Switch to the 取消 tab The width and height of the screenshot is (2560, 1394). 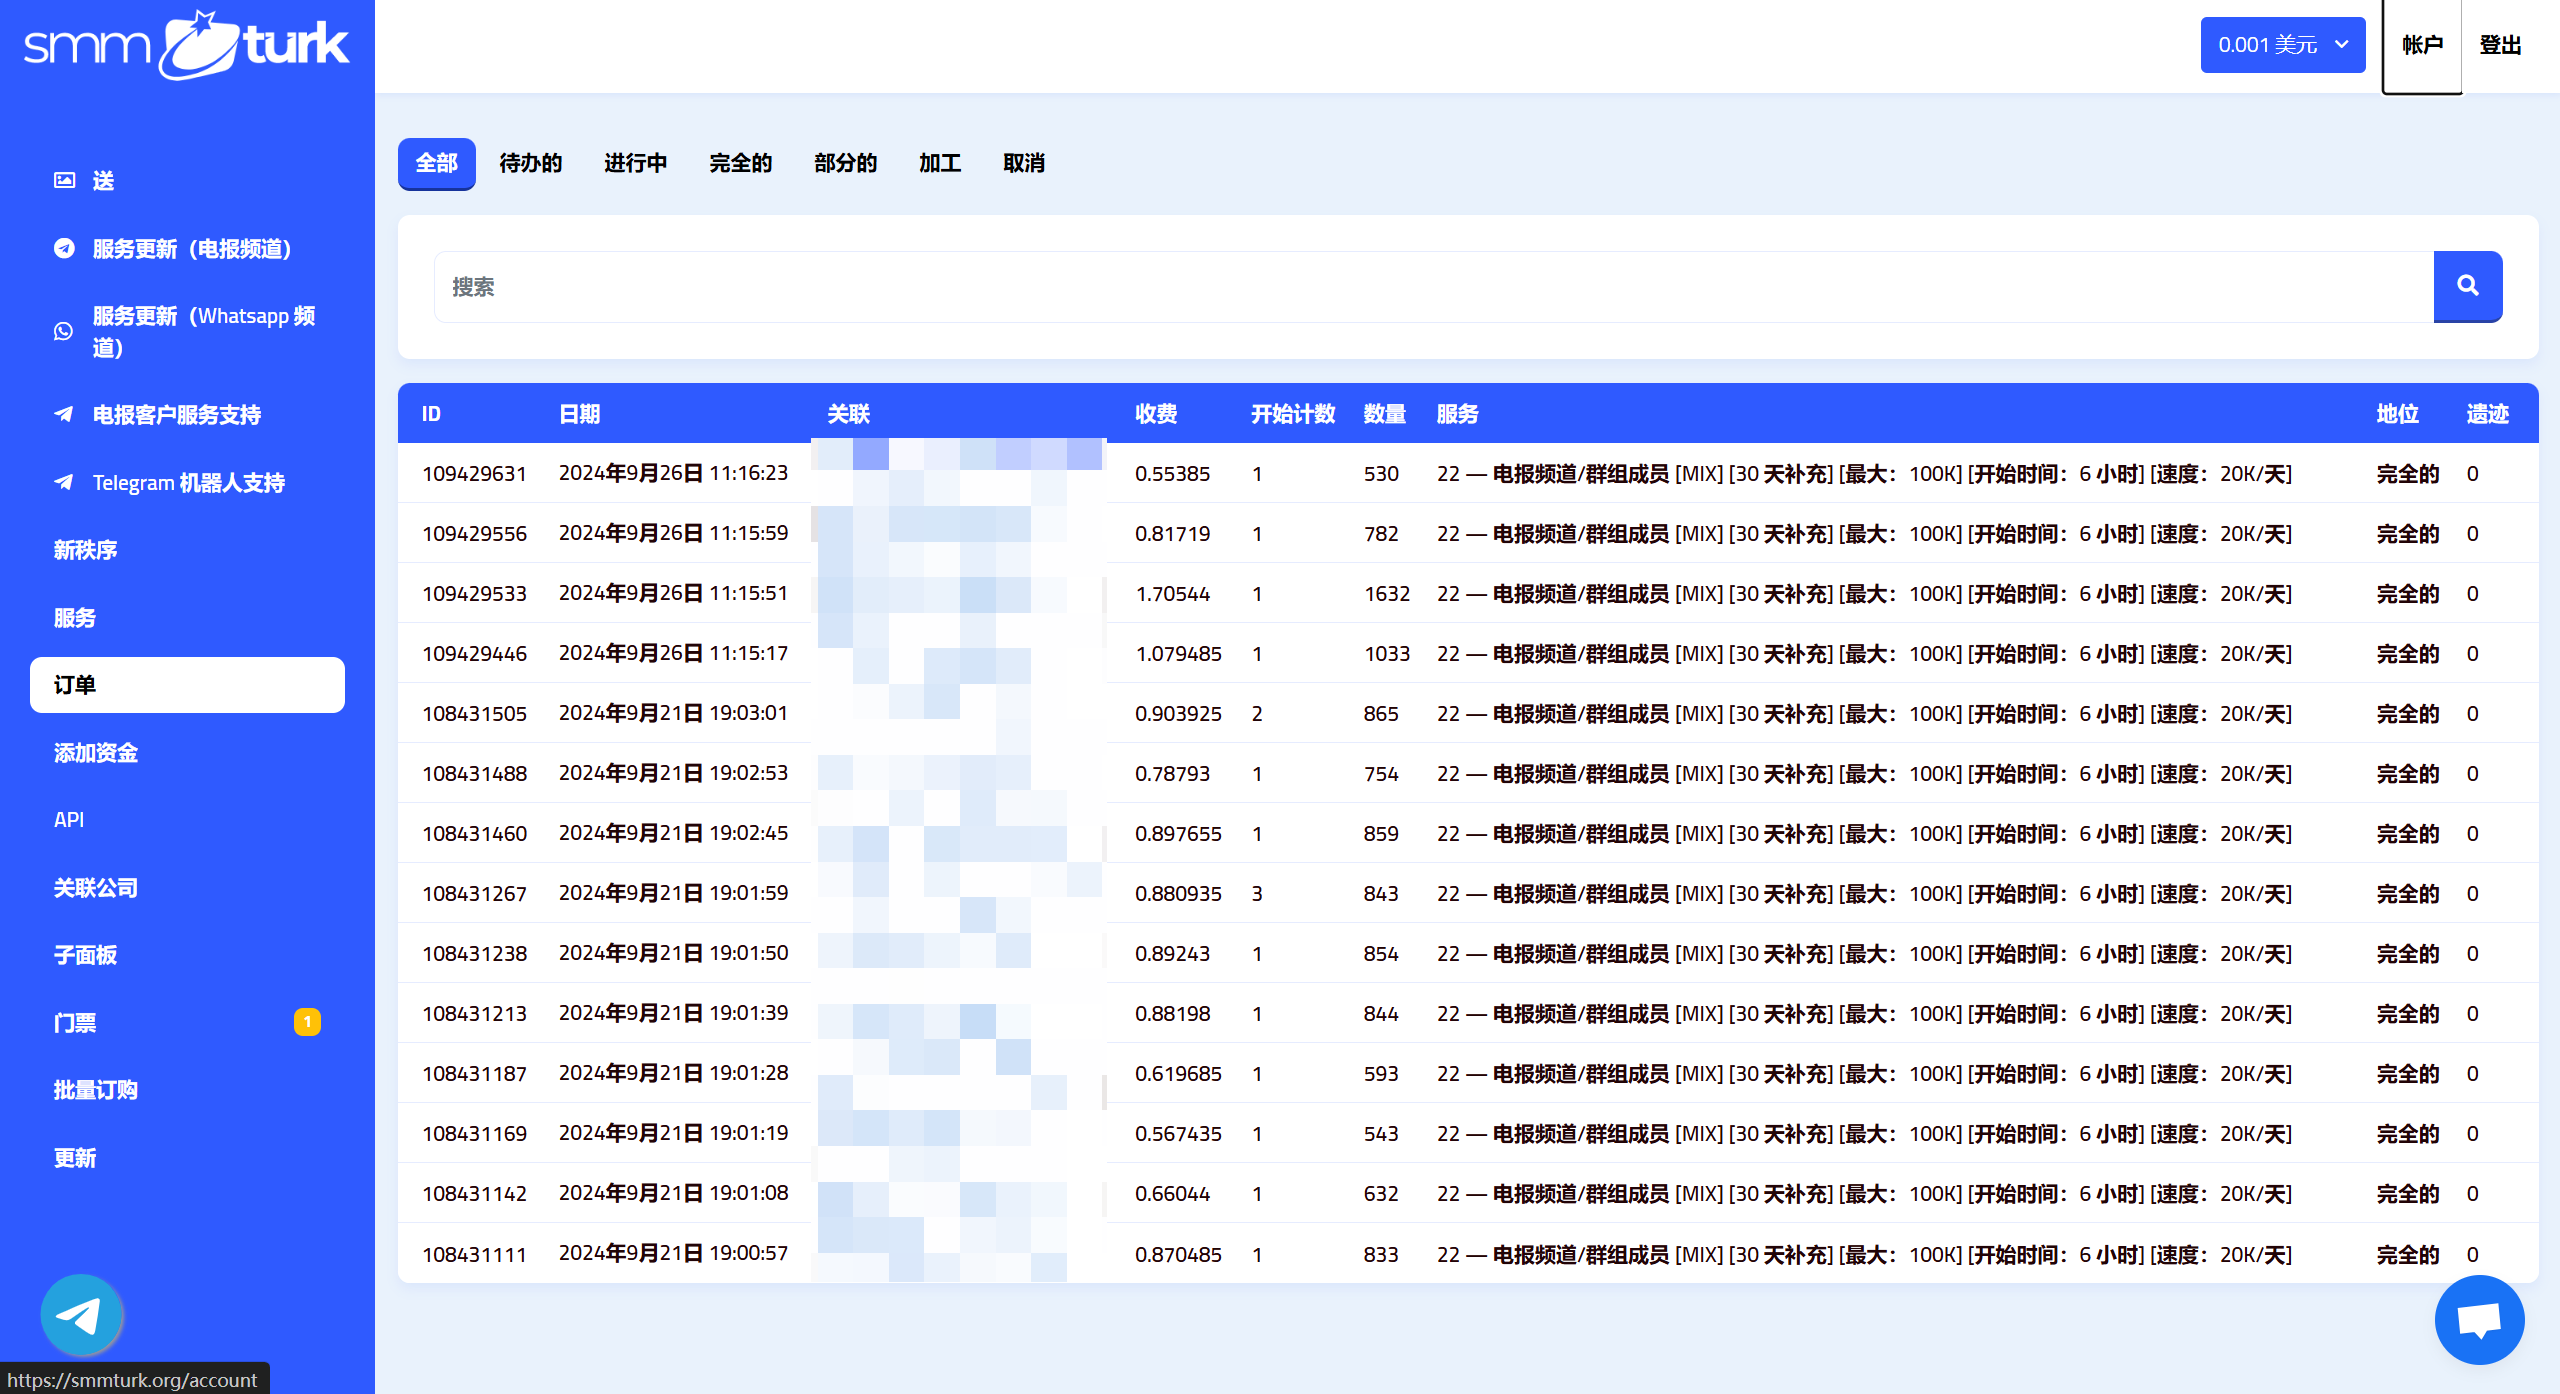coord(1024,163)
